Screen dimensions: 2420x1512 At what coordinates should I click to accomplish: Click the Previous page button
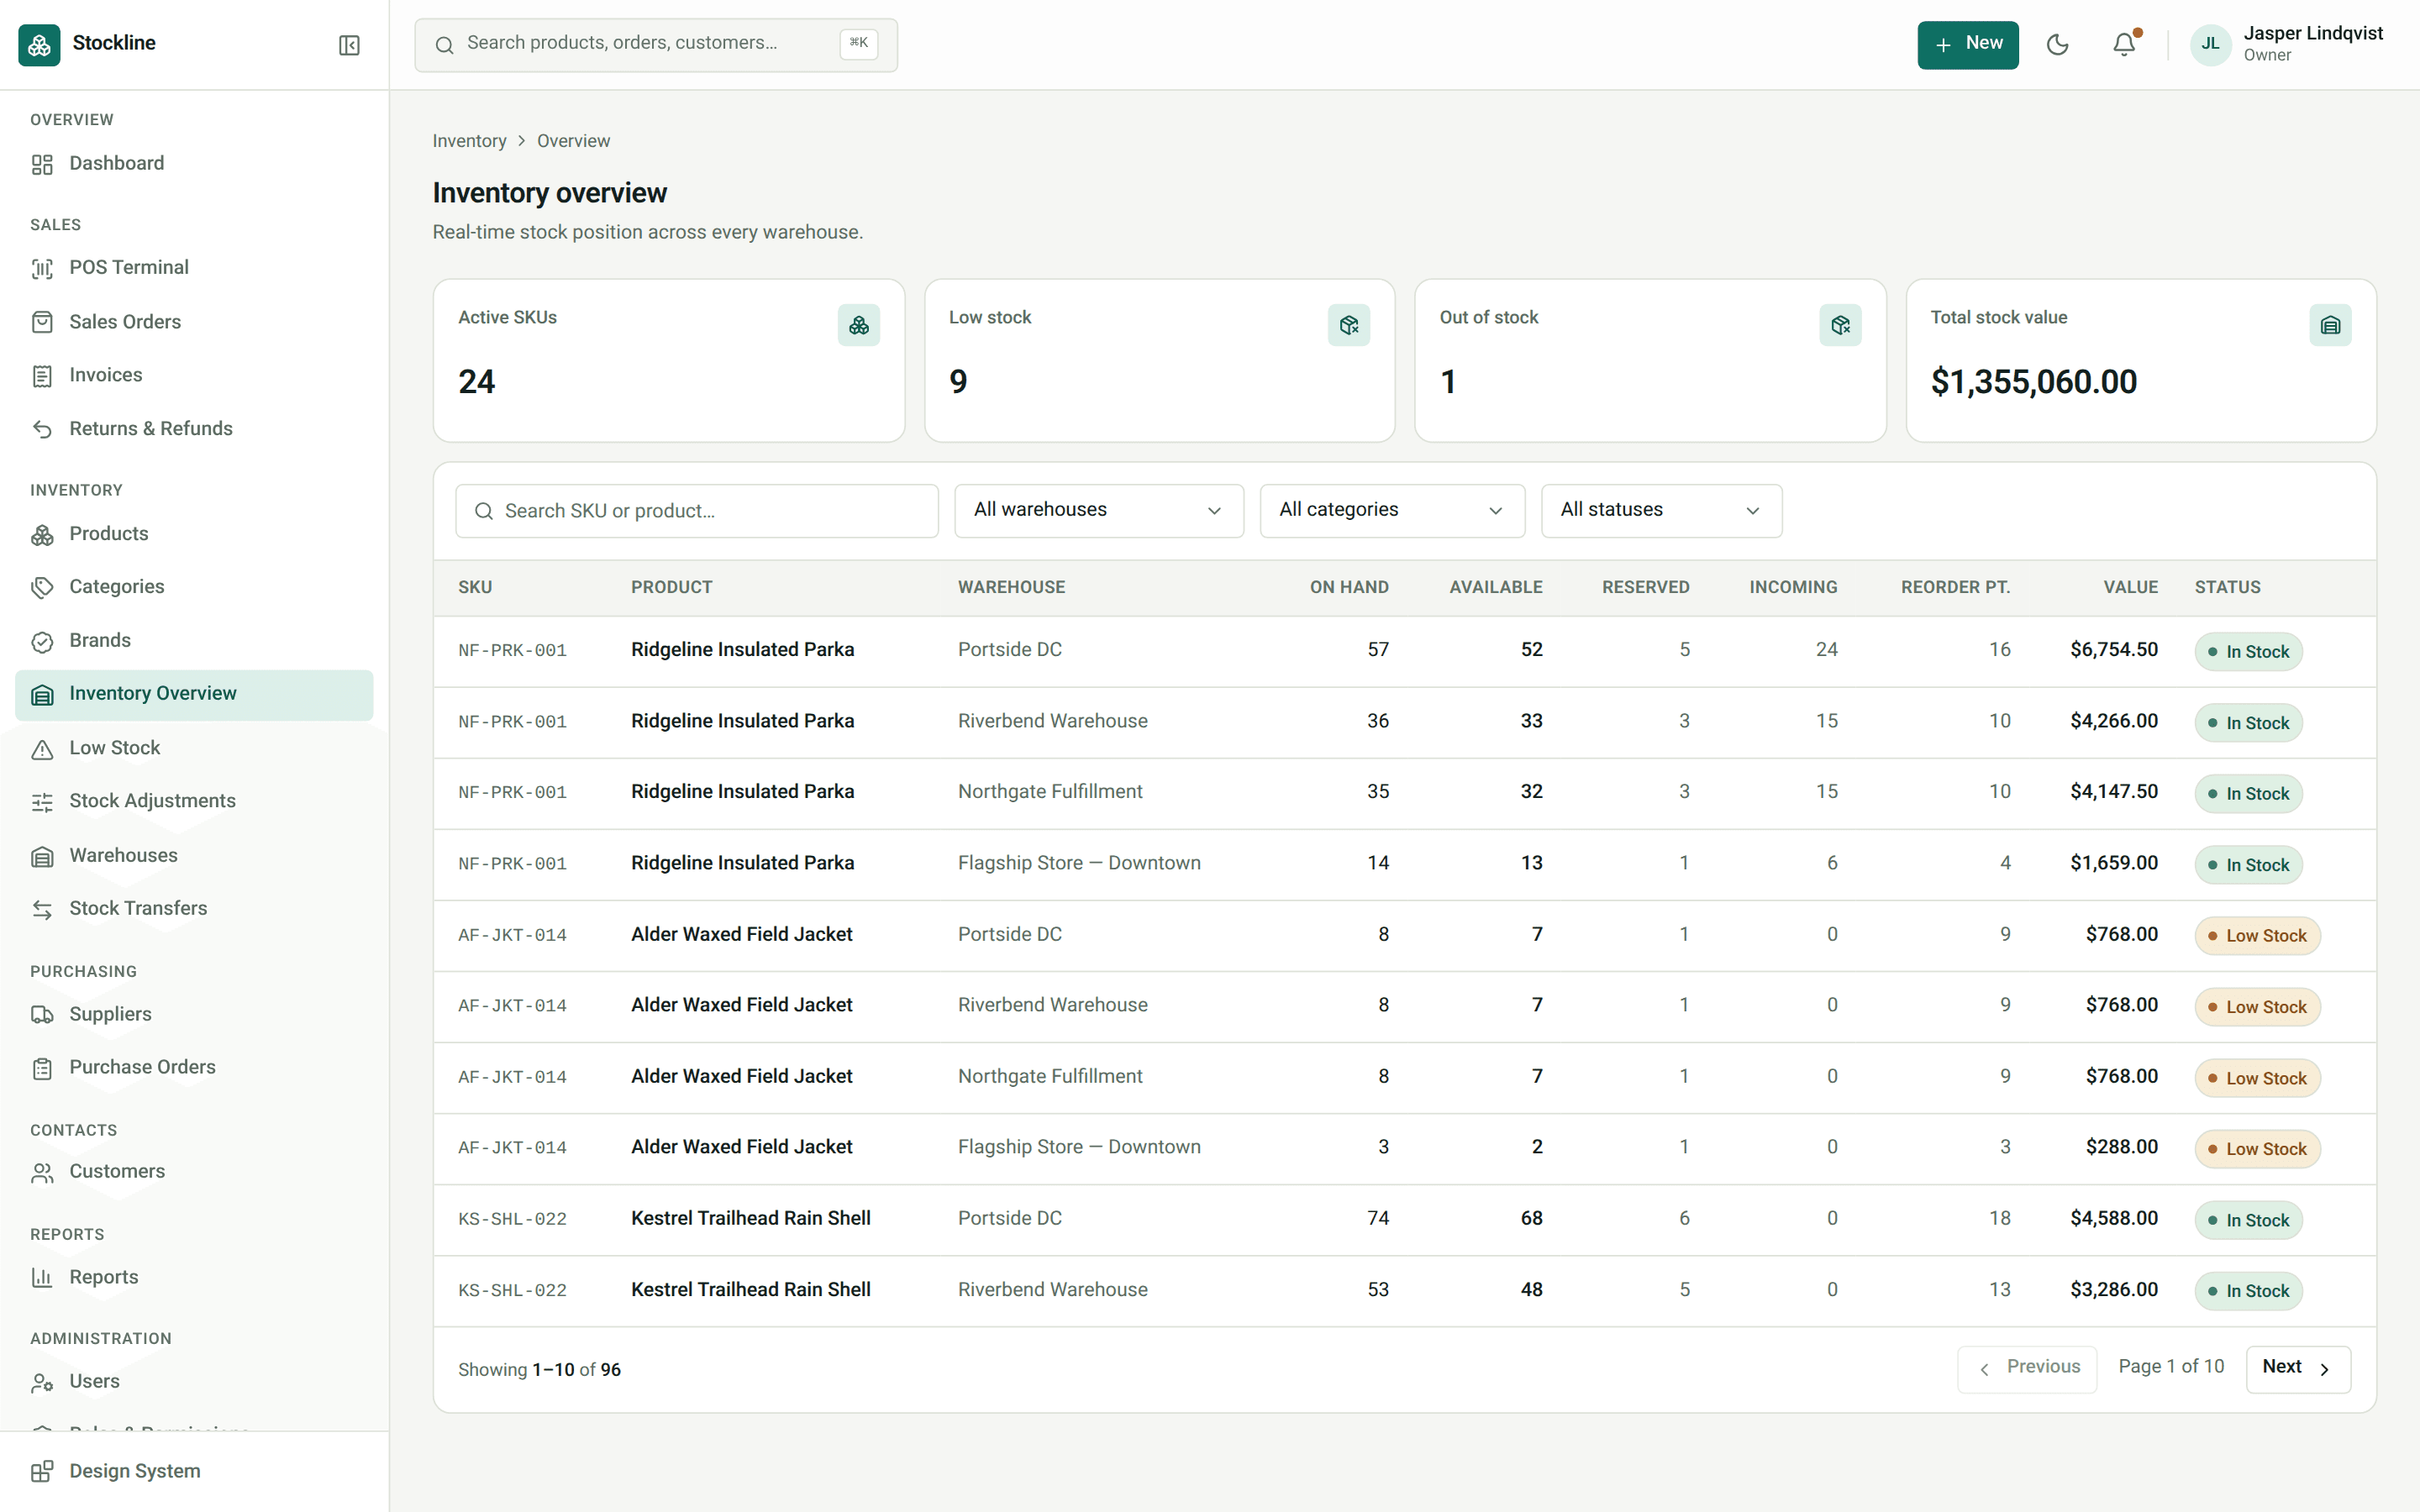(2026, 1368)
